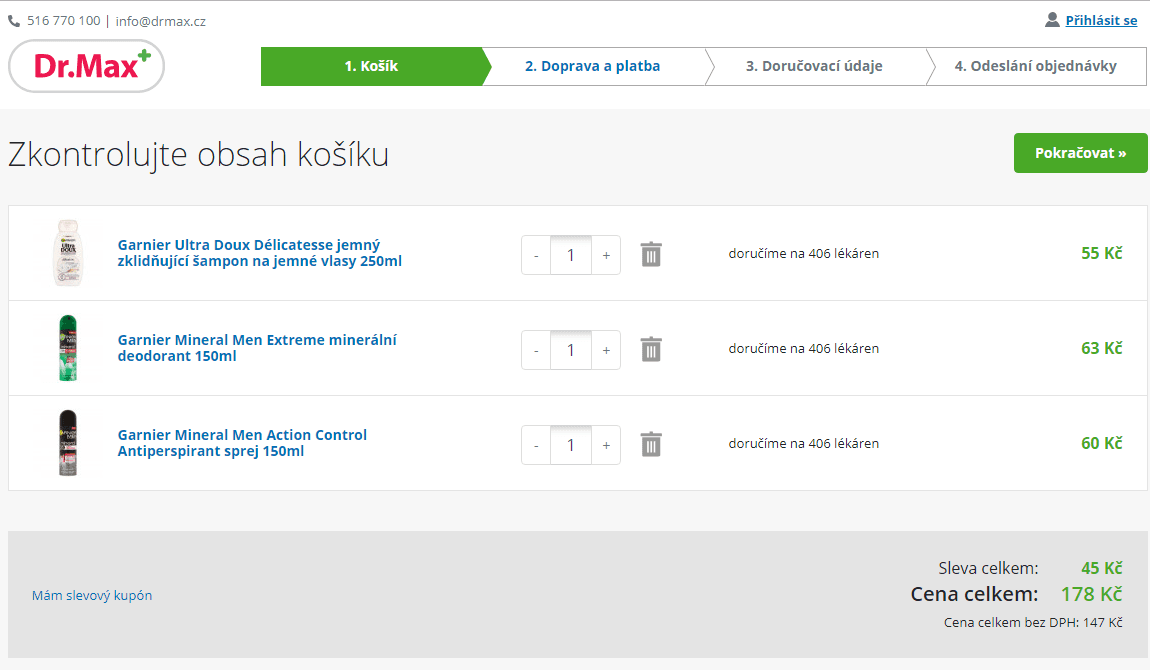Increase quantity of Mineral Men Extreme deodorant

coord(606,350)
